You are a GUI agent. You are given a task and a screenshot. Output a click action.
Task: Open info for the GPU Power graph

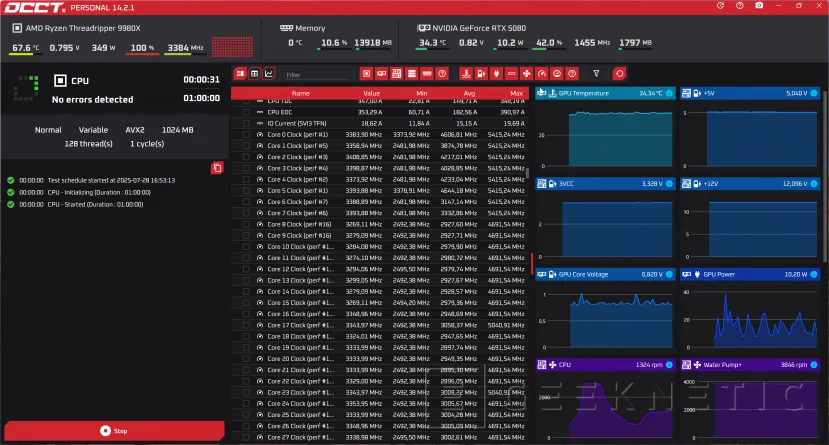(814, 274)
